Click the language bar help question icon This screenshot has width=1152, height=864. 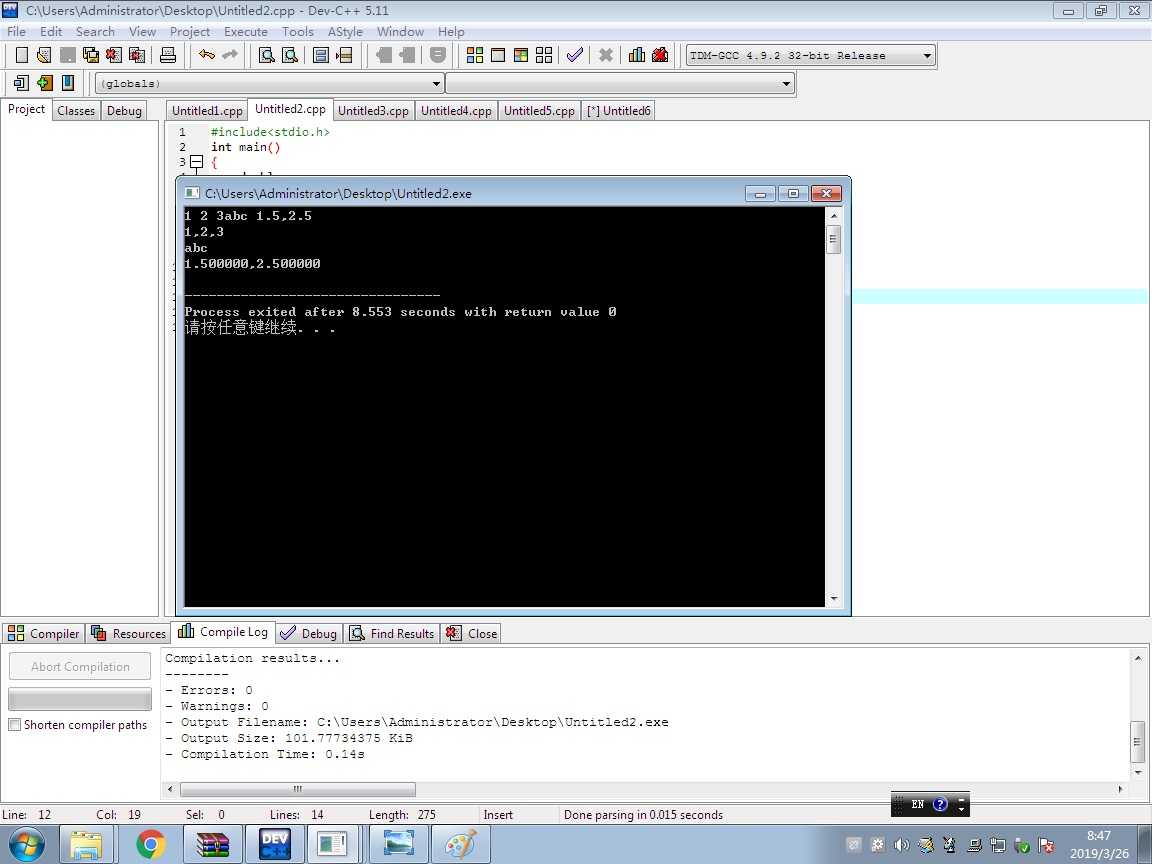[x=940, y=804]
